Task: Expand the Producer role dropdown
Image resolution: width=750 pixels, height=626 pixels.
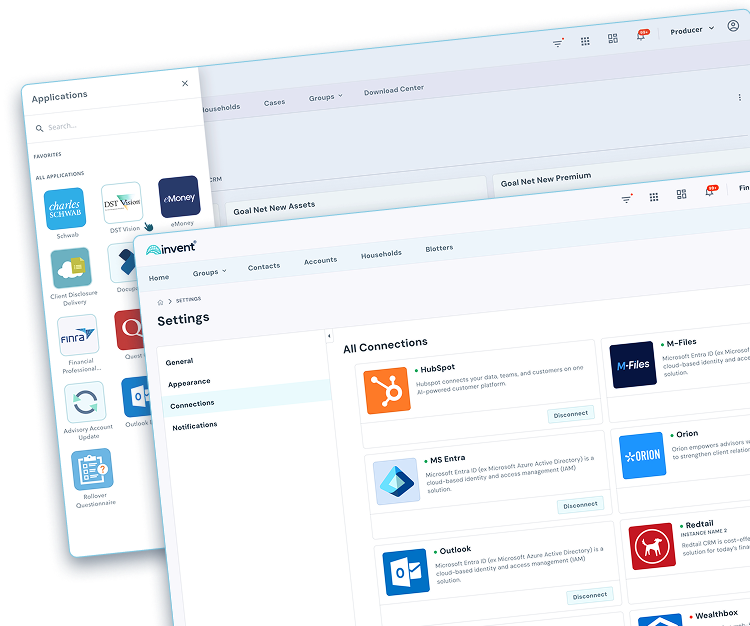Action: pyautogui.click(x=692, y=30)
